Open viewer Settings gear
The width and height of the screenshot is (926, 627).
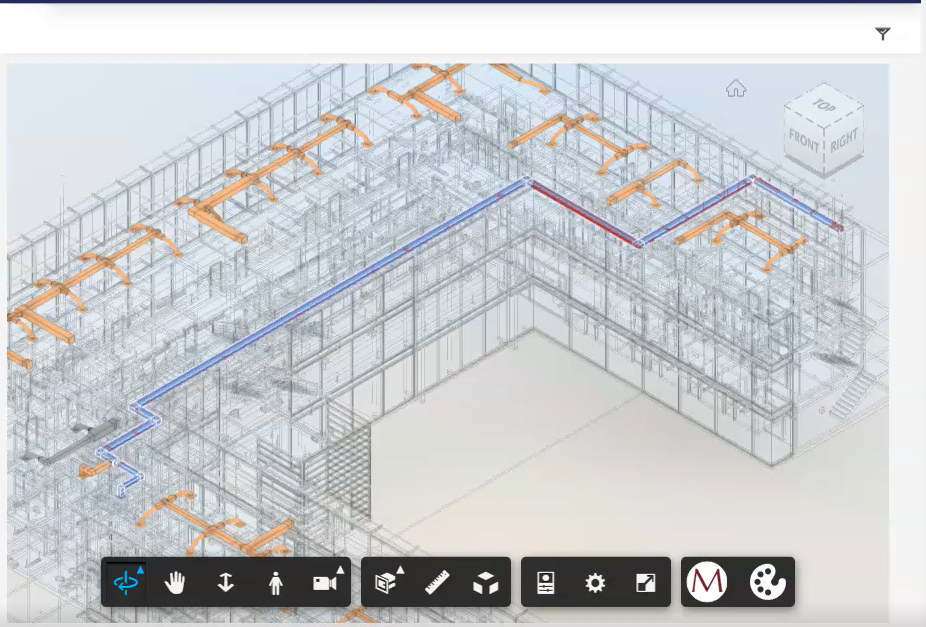595,582
